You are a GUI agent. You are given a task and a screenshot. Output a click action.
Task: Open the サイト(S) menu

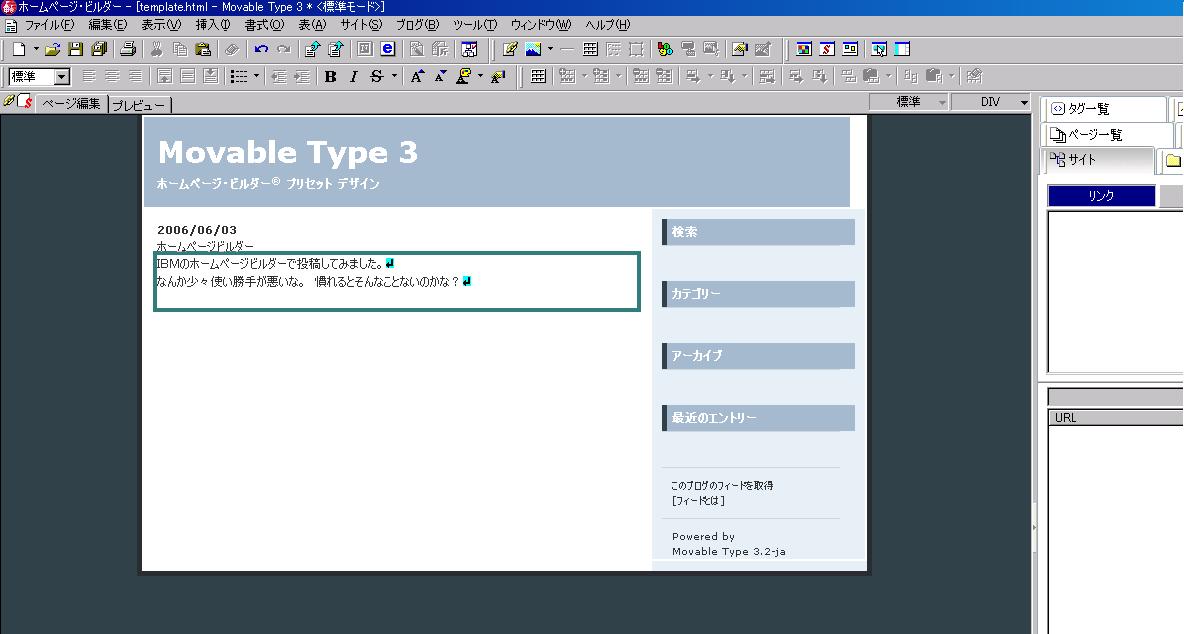coord(360,25)
